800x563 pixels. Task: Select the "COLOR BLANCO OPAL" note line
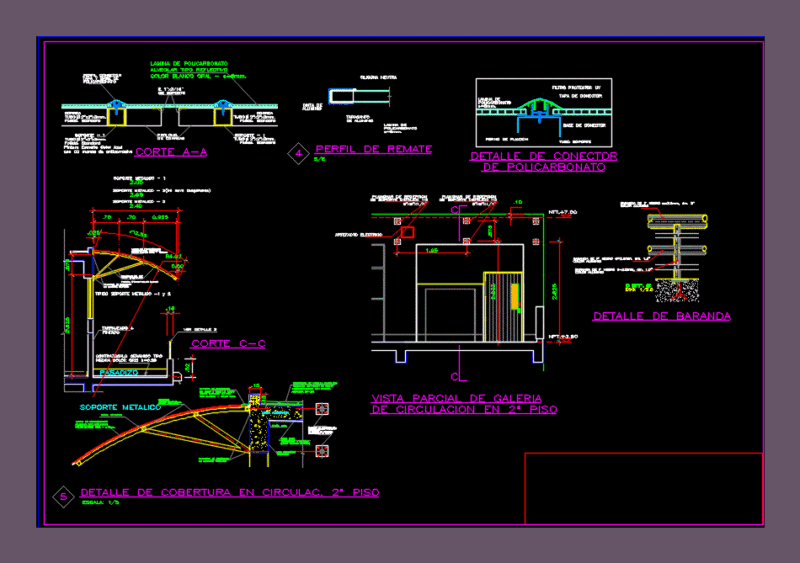pos(198,76)
